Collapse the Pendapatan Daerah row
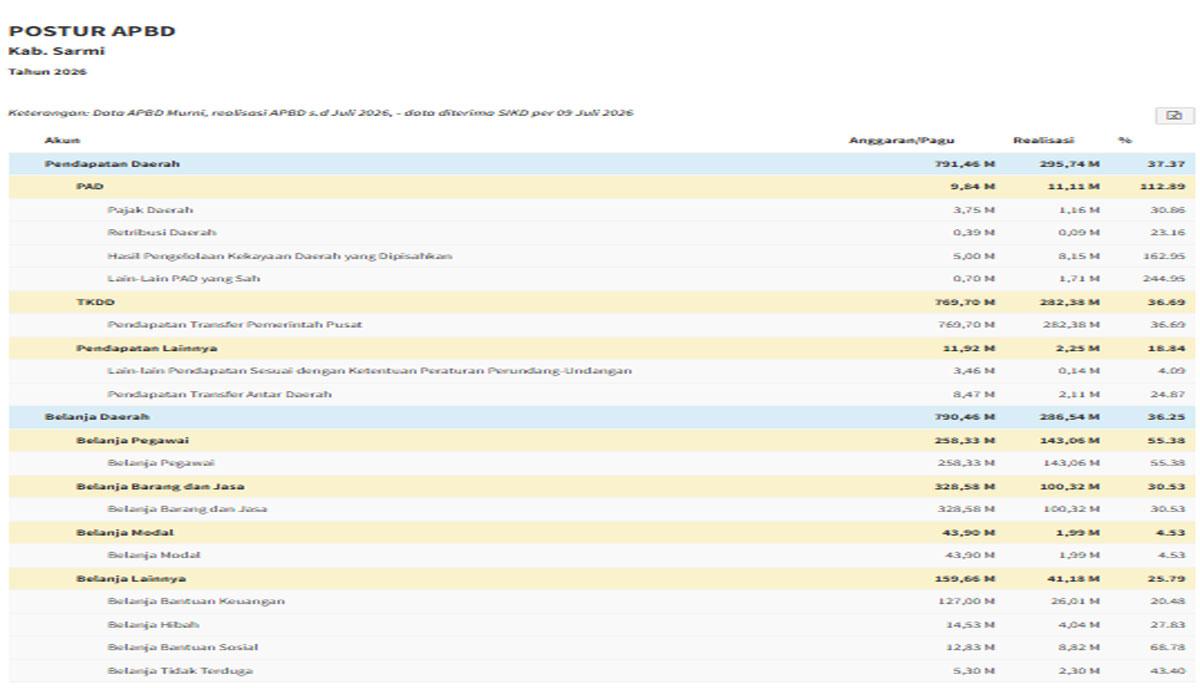This screenshot has width=1200, height=700. (602, 164)
